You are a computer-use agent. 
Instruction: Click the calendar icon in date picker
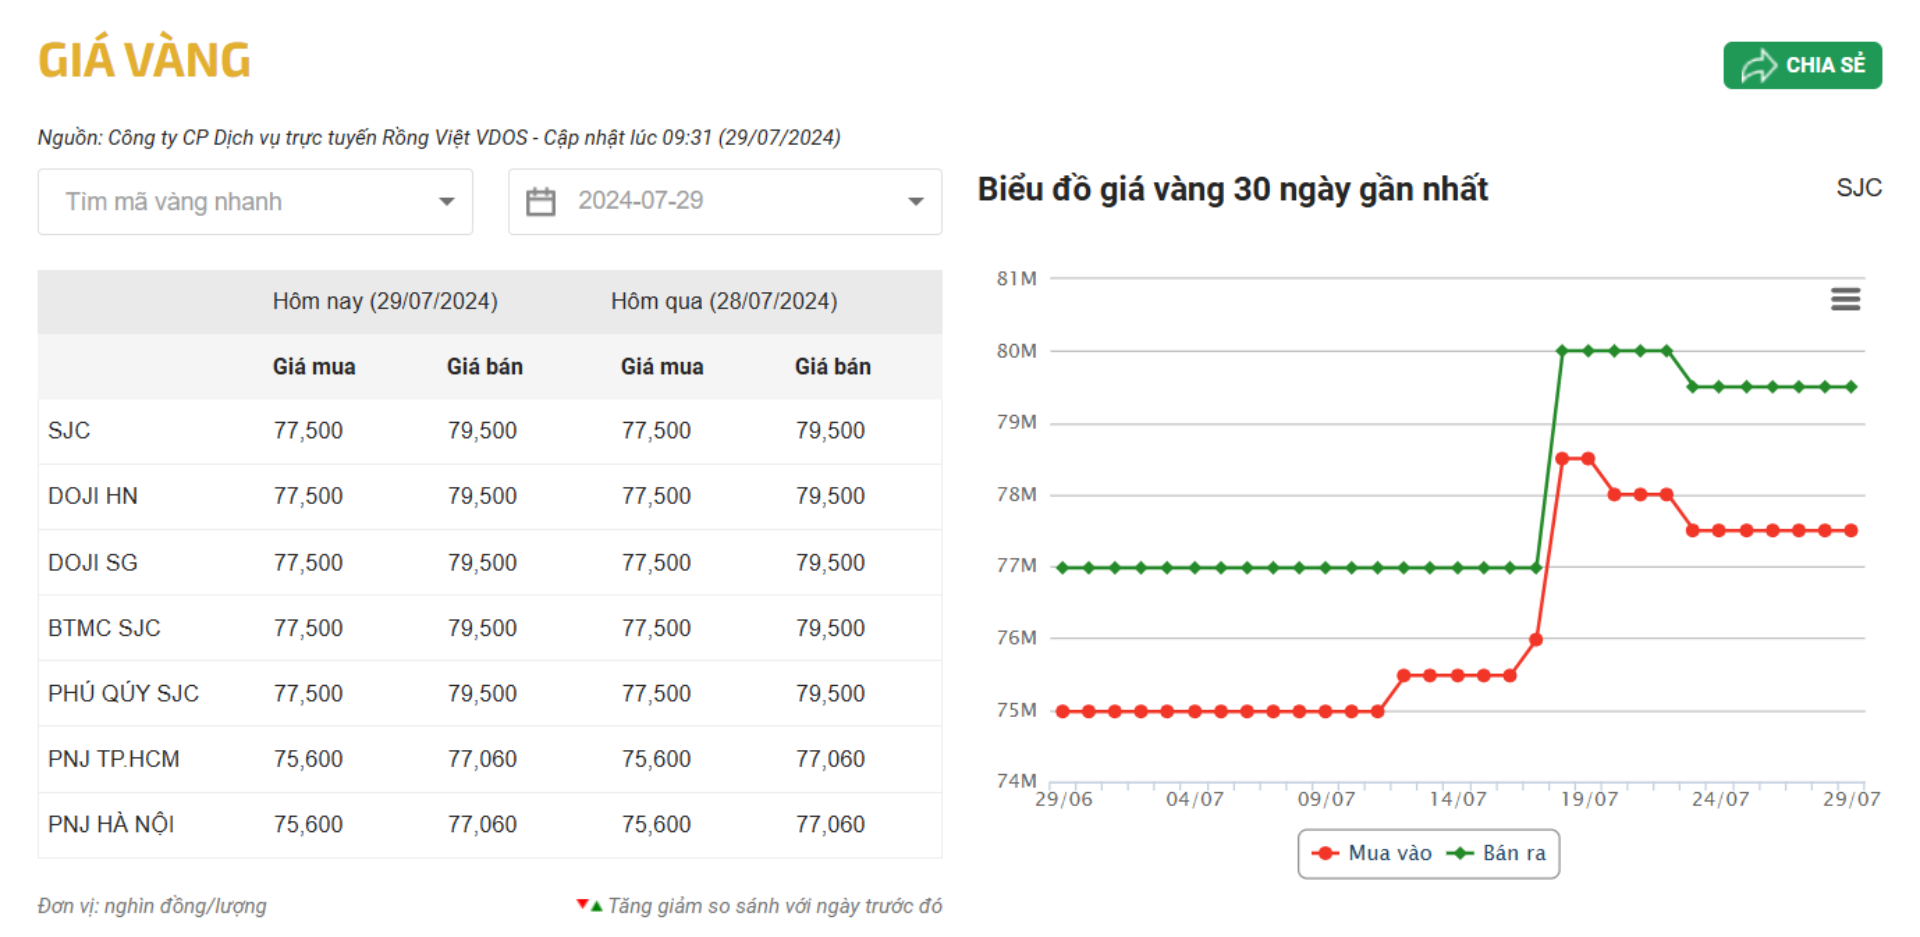point(541,202)
